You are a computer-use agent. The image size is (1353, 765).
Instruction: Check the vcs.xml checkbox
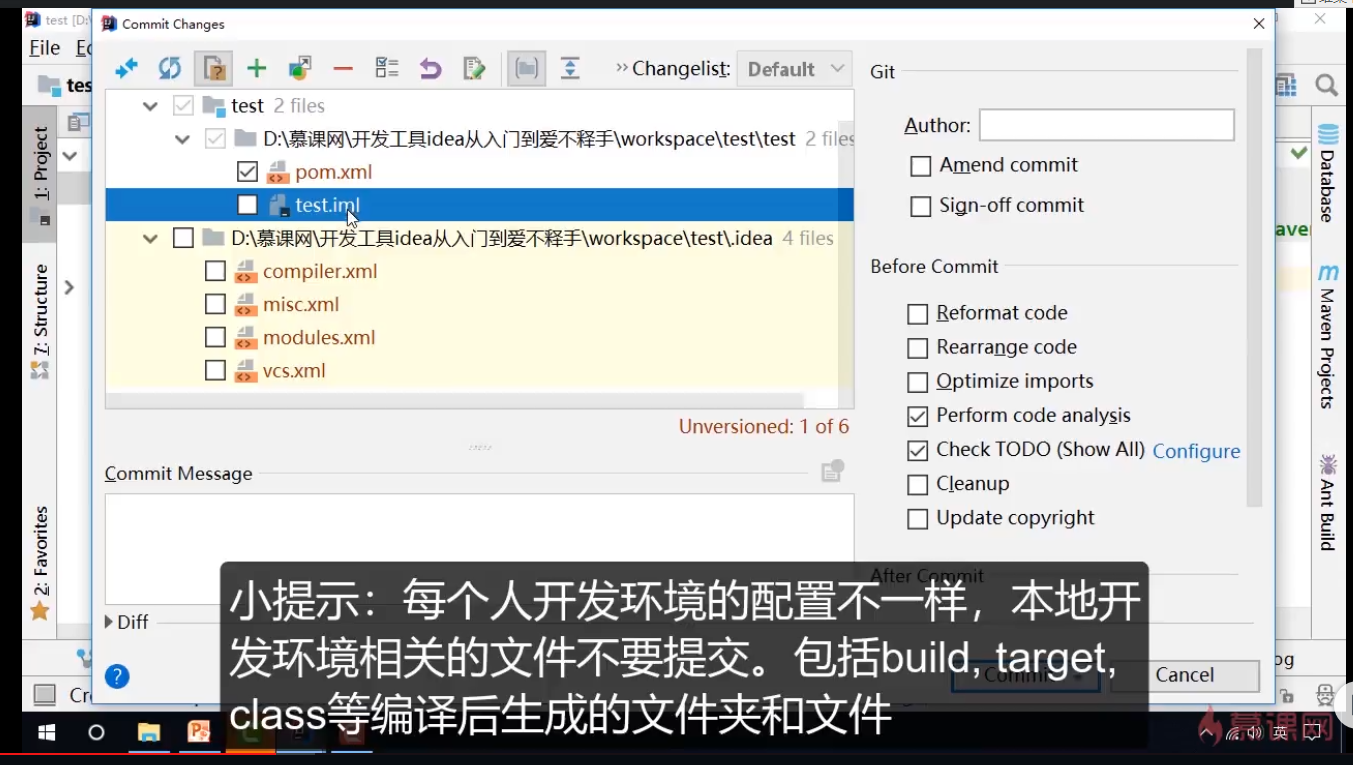tap(215, 371)
